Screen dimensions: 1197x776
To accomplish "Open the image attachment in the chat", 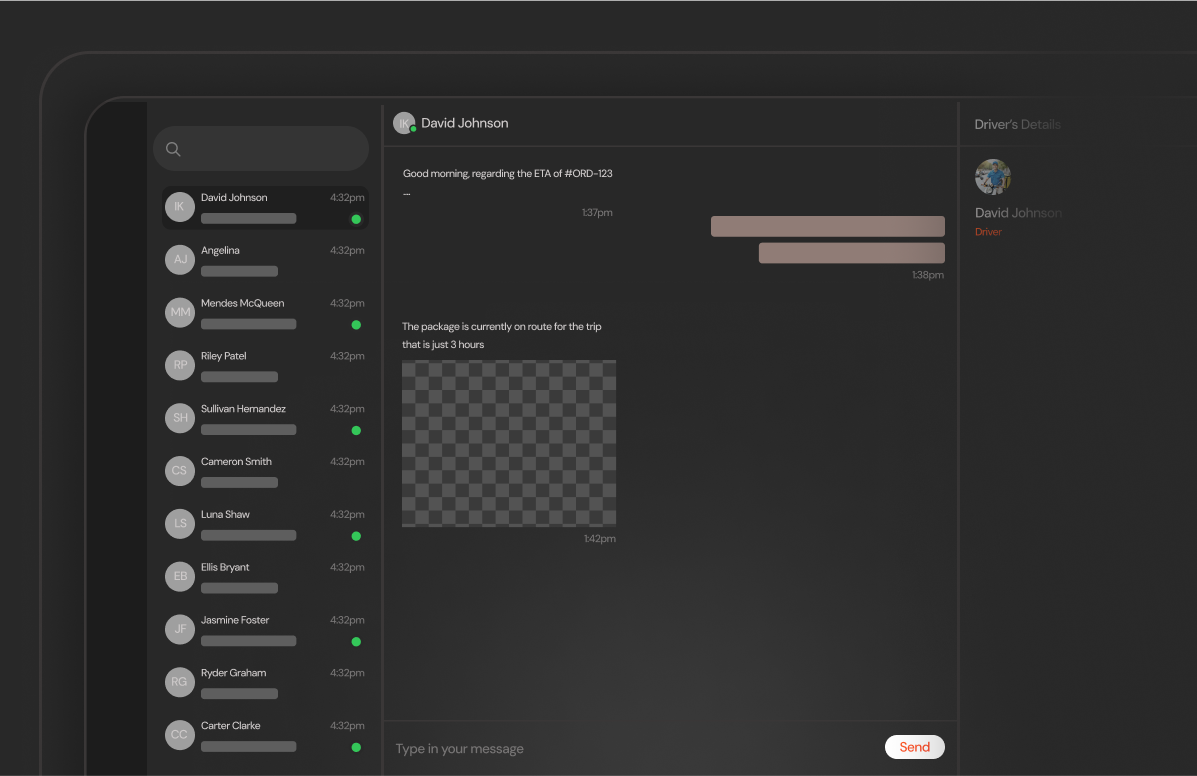I will [509, 443].
